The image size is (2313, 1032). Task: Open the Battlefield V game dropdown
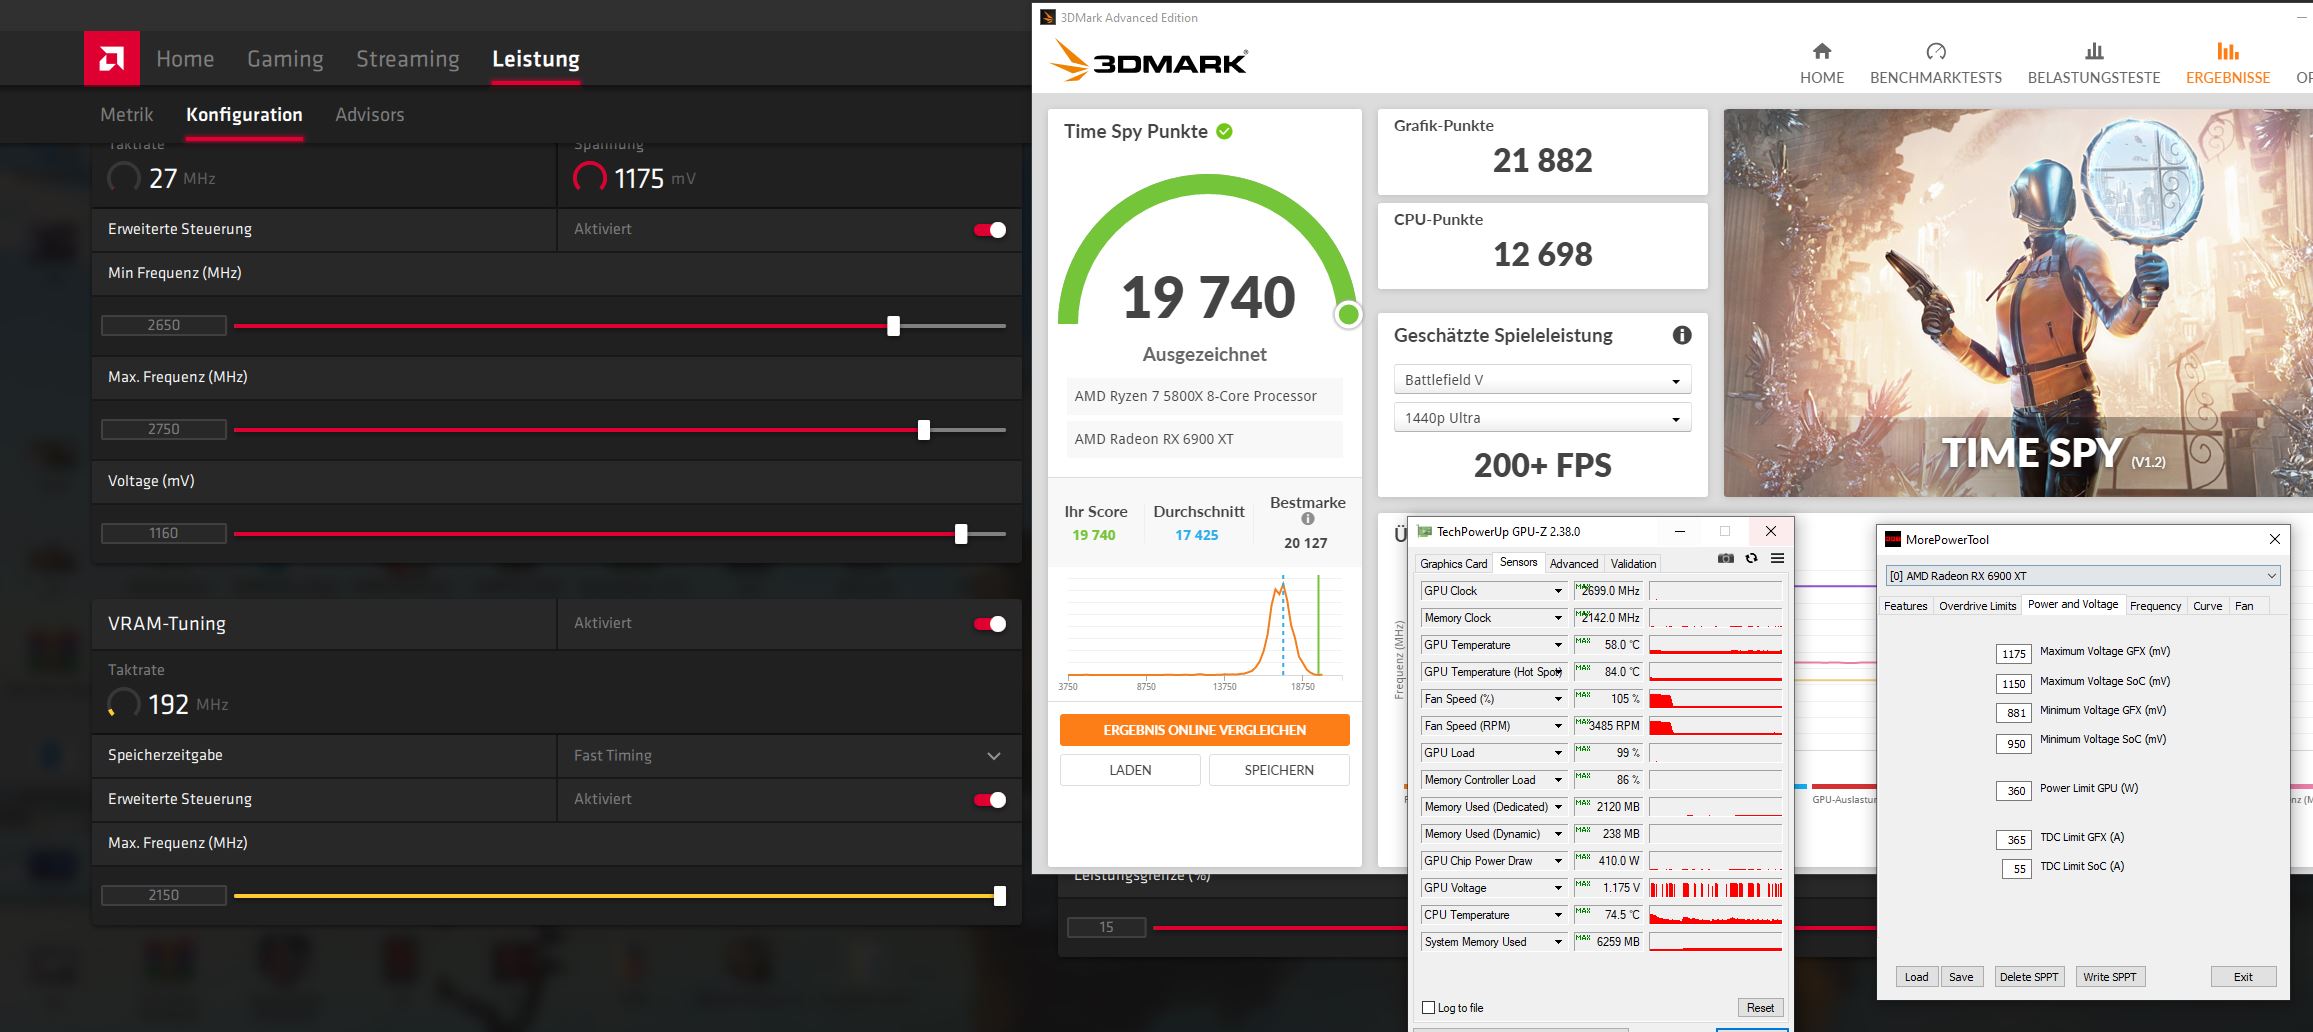[1542, 380]
